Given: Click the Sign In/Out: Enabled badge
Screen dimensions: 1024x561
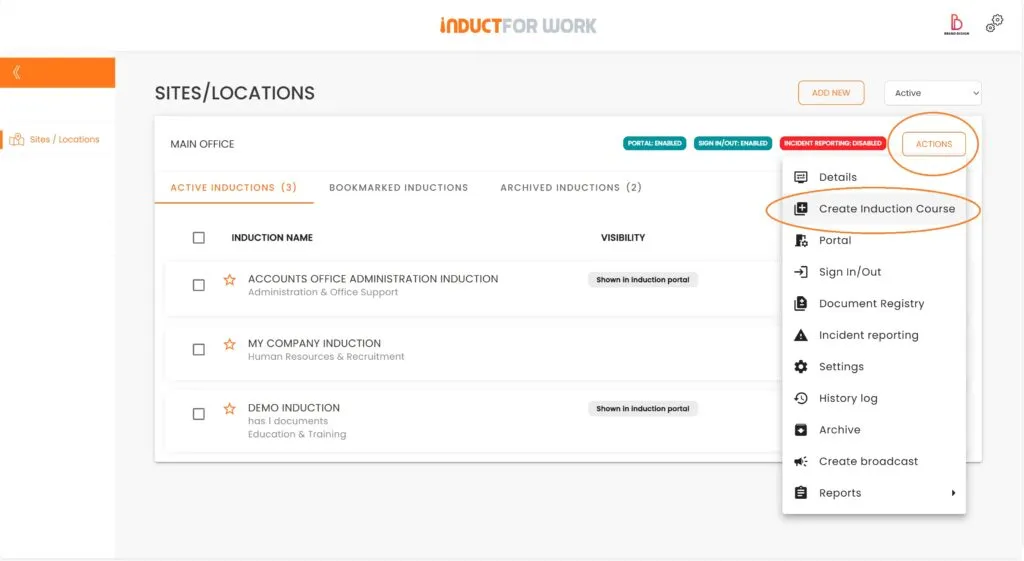Looking at the screenshot, I should [733, 143].
